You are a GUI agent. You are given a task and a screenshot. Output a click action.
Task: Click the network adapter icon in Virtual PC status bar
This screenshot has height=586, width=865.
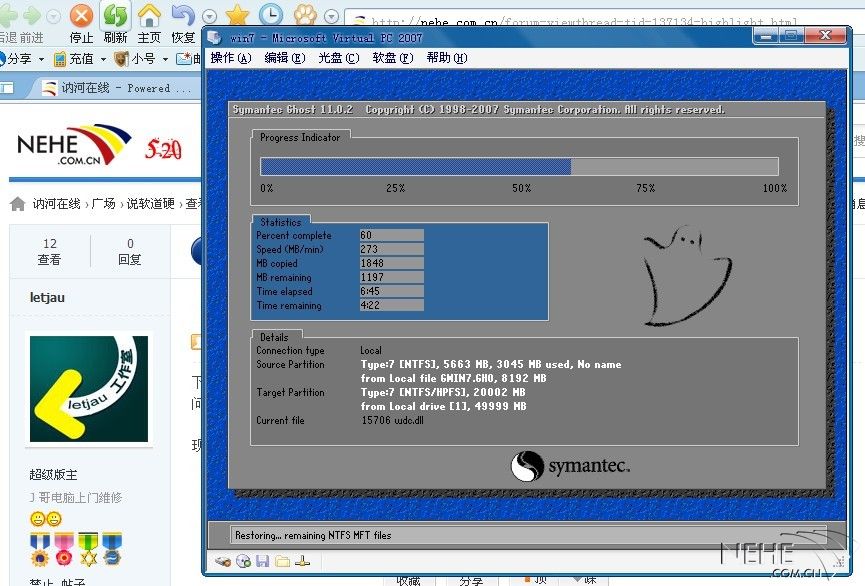point(302,561)
